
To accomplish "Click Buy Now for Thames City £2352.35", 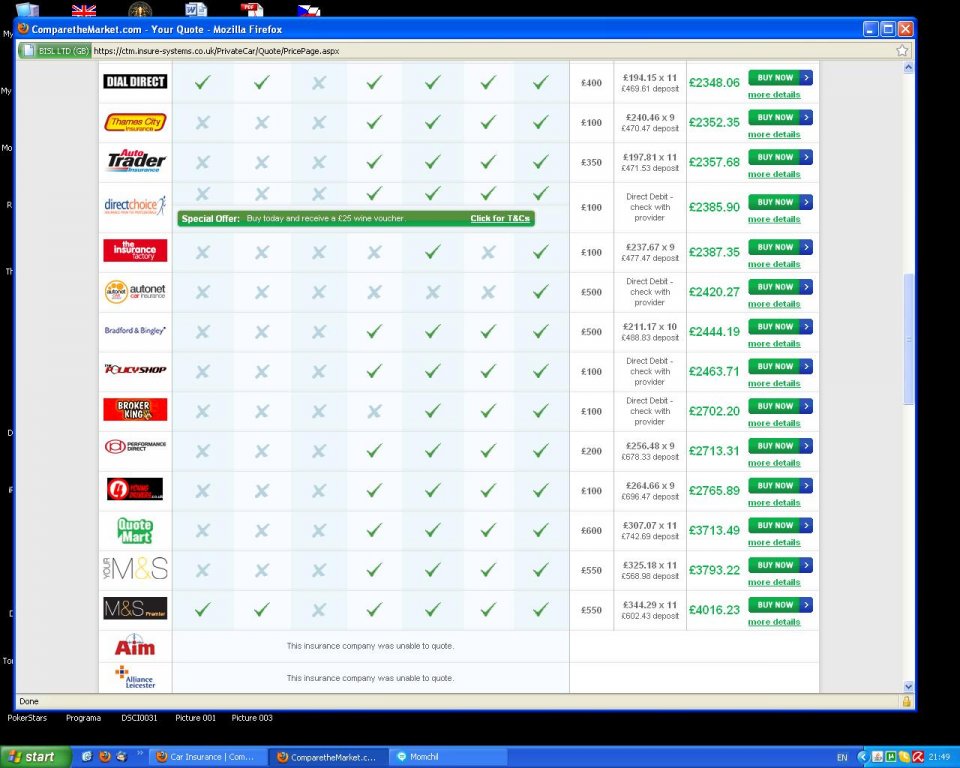I will tap(780, 118).
